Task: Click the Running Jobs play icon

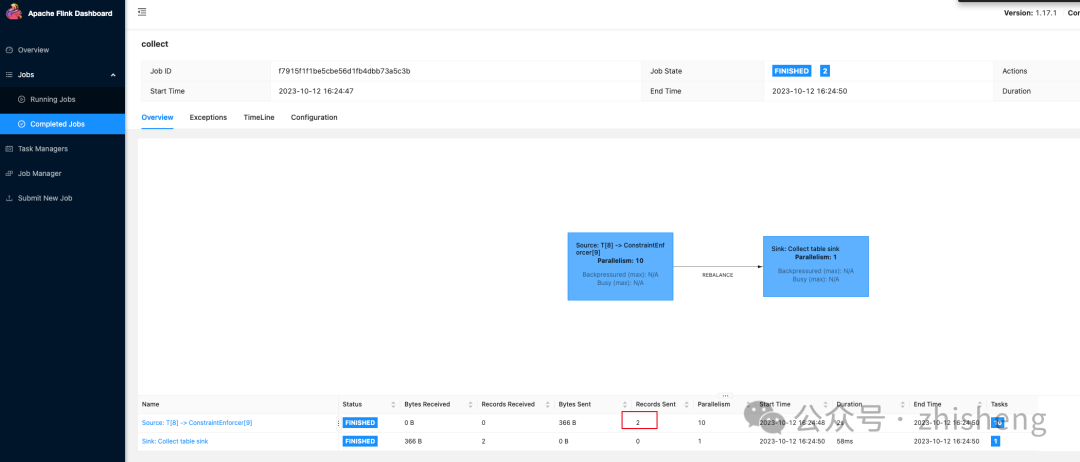Action: (21, 99)
